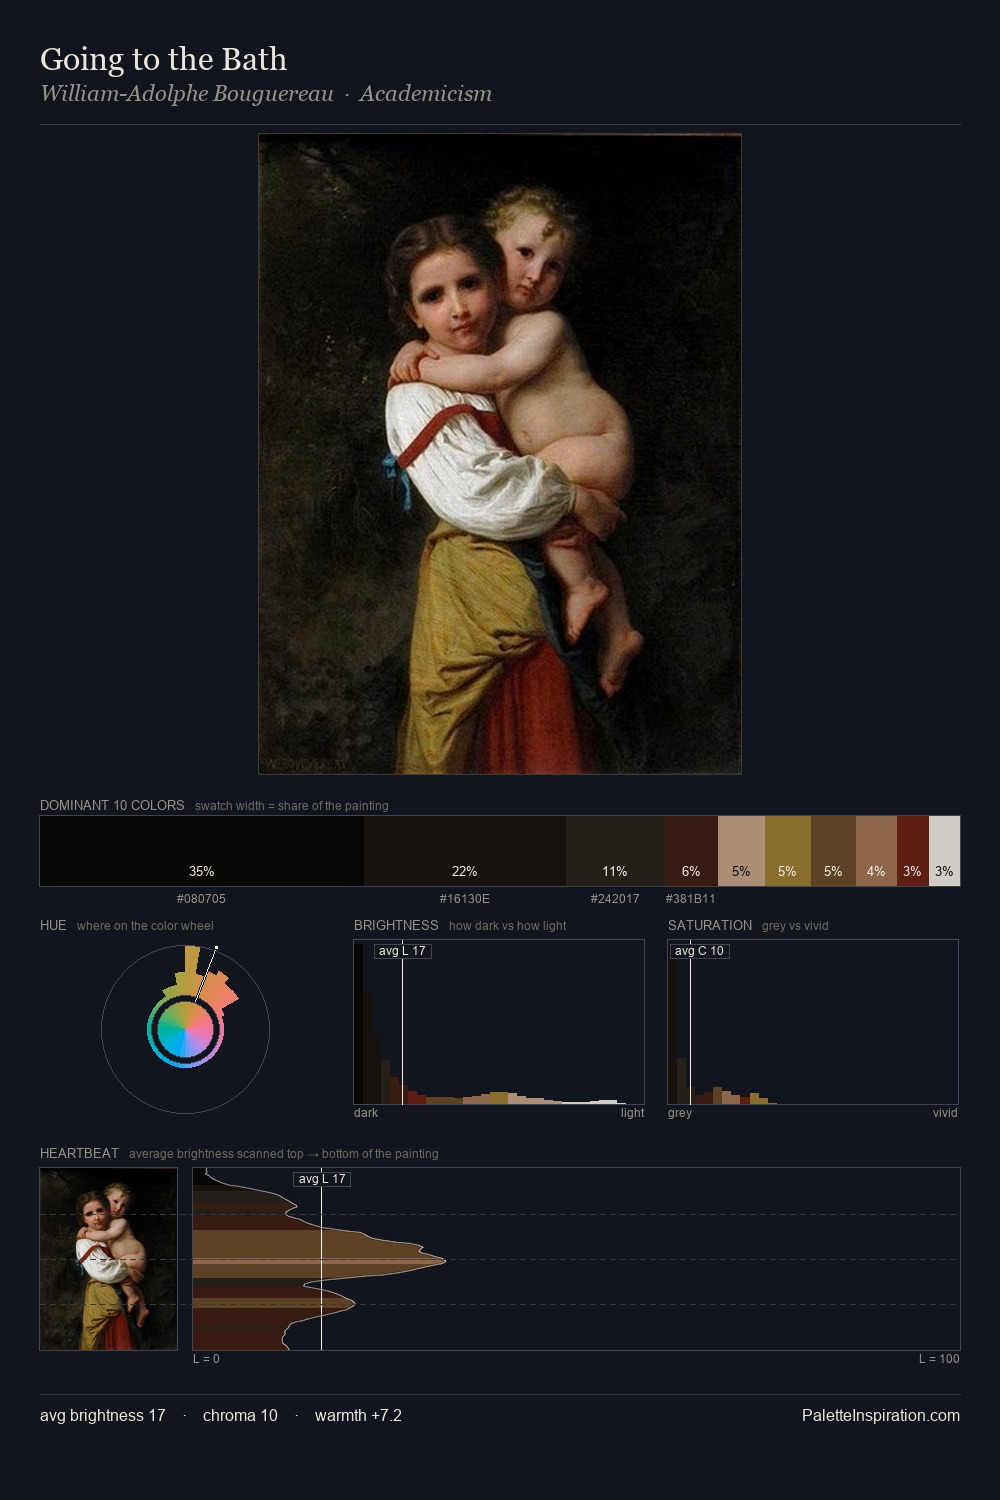Click the 'L = 100' axis label
Image resolution: width=1000 pixels, height=1500 pixels.
pos(939,1359)
